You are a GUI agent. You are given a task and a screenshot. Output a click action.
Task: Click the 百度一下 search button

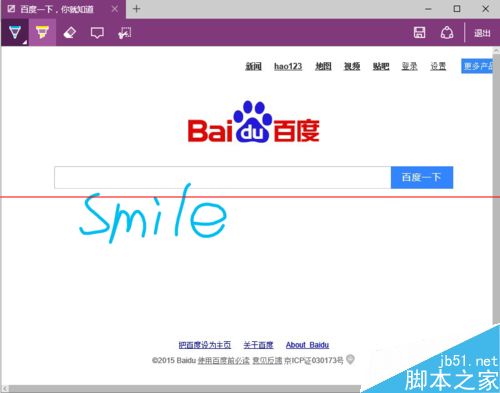click(x=422, y=177)
